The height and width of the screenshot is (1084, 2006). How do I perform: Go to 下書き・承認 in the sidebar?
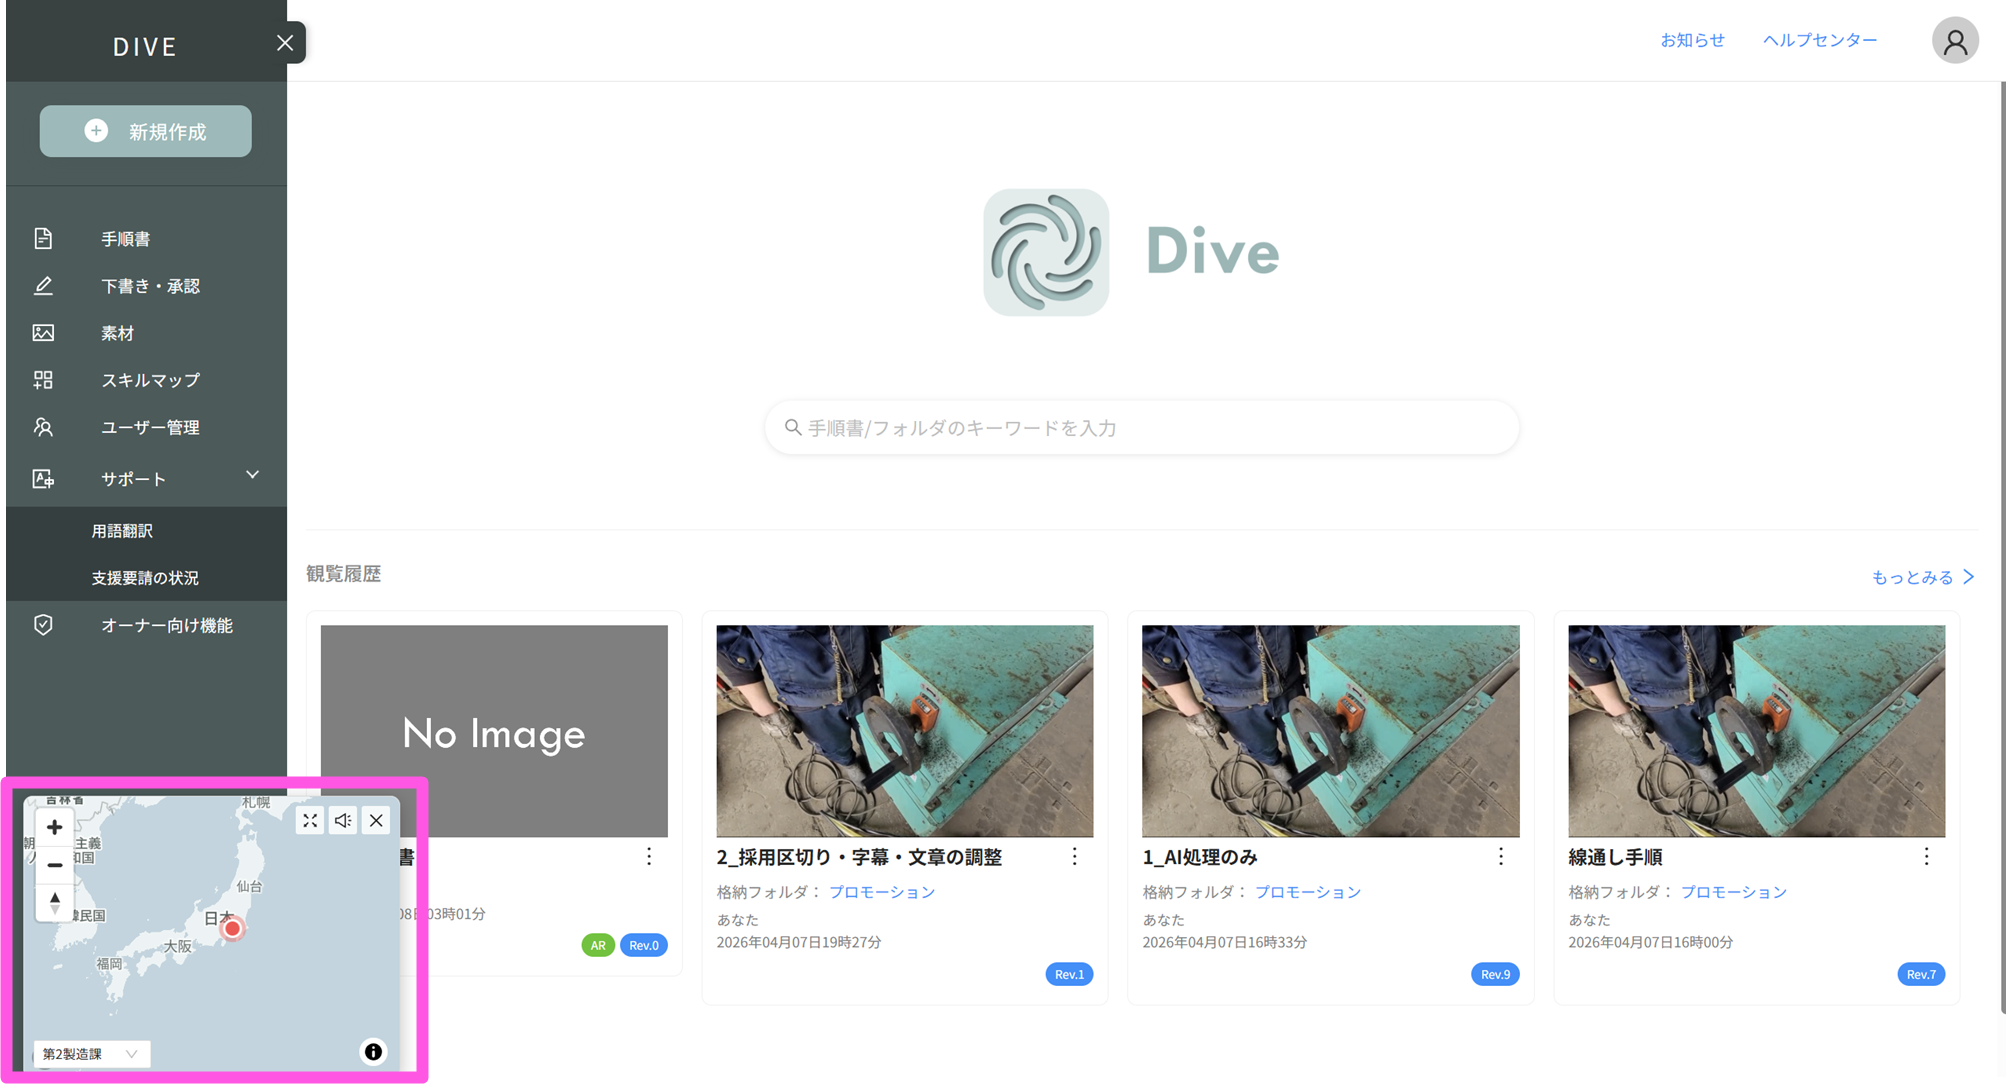[150, 286]
